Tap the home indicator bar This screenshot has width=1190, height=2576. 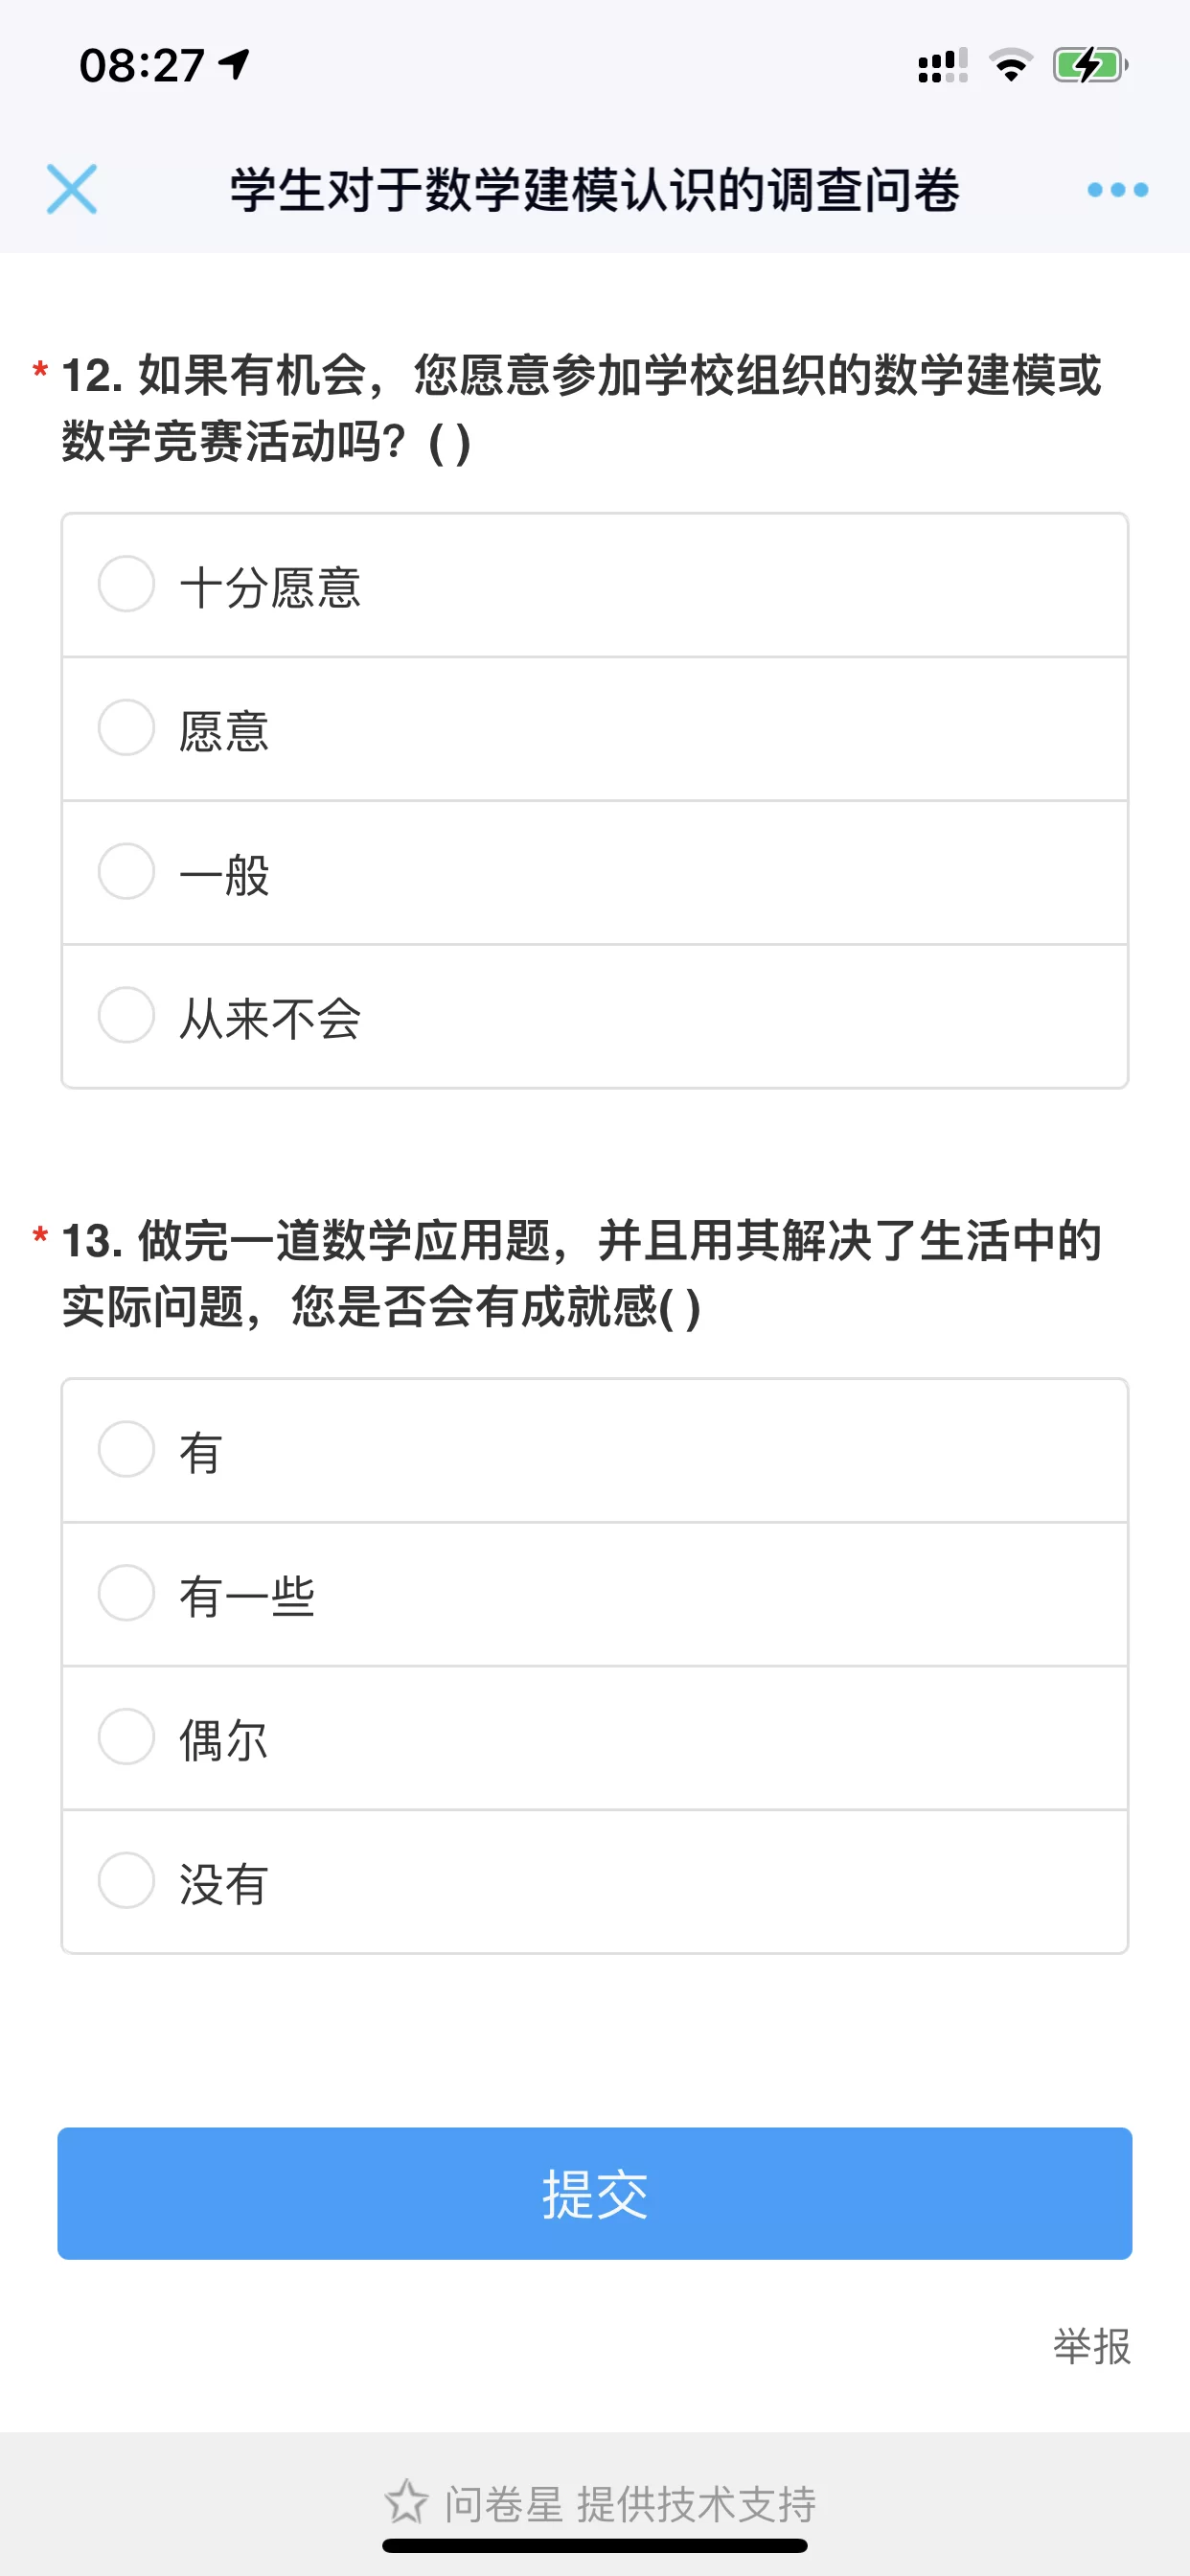(595, 2545)
